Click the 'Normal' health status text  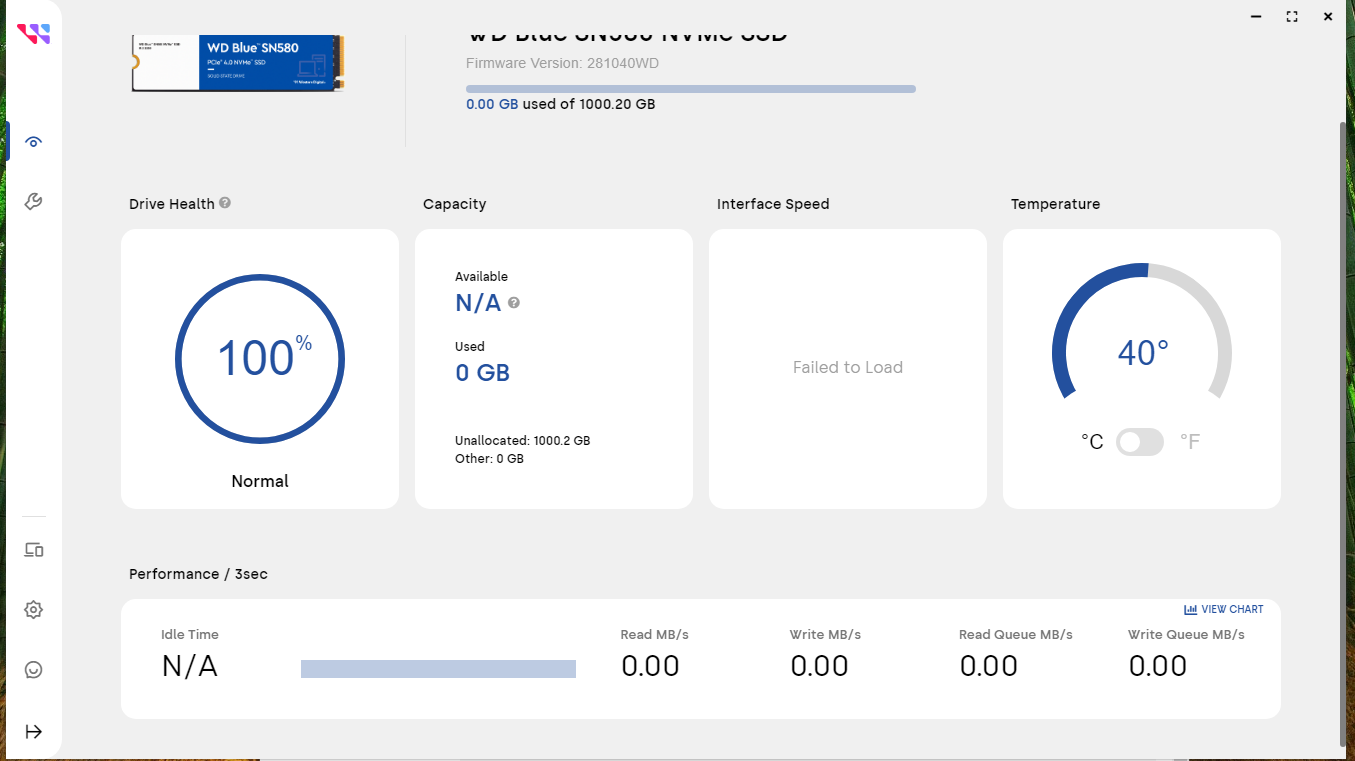(260, 481)
